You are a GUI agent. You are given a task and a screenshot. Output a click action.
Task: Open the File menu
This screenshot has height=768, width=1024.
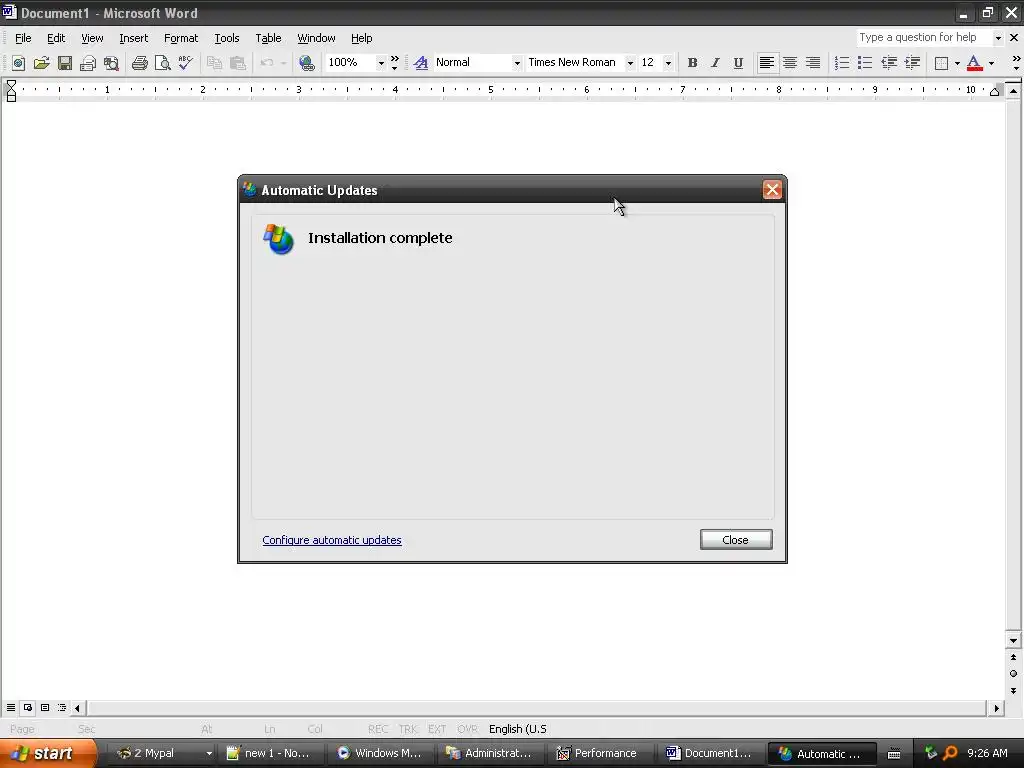pyautogui.click(x=23, y=38)
